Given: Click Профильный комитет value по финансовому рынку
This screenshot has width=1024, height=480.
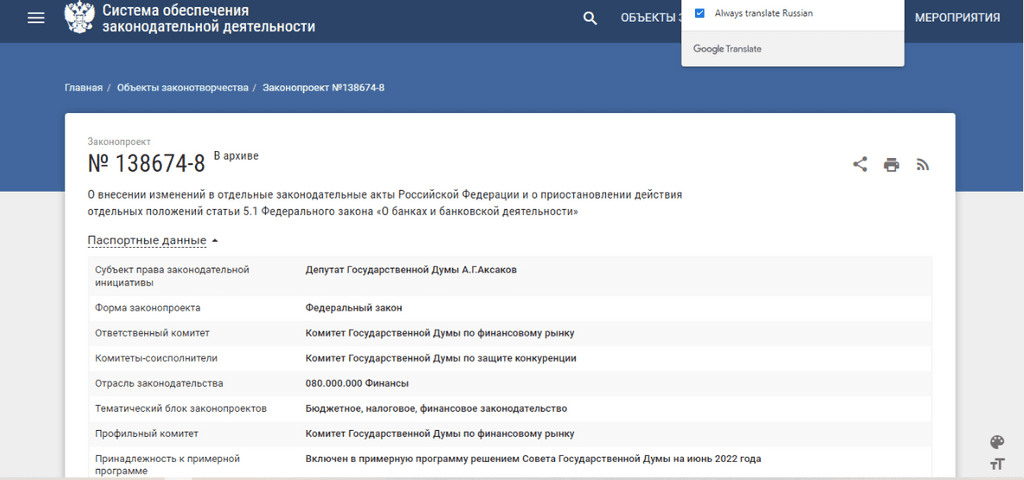Looking at the screenshot, I should [x=440, y=434].
